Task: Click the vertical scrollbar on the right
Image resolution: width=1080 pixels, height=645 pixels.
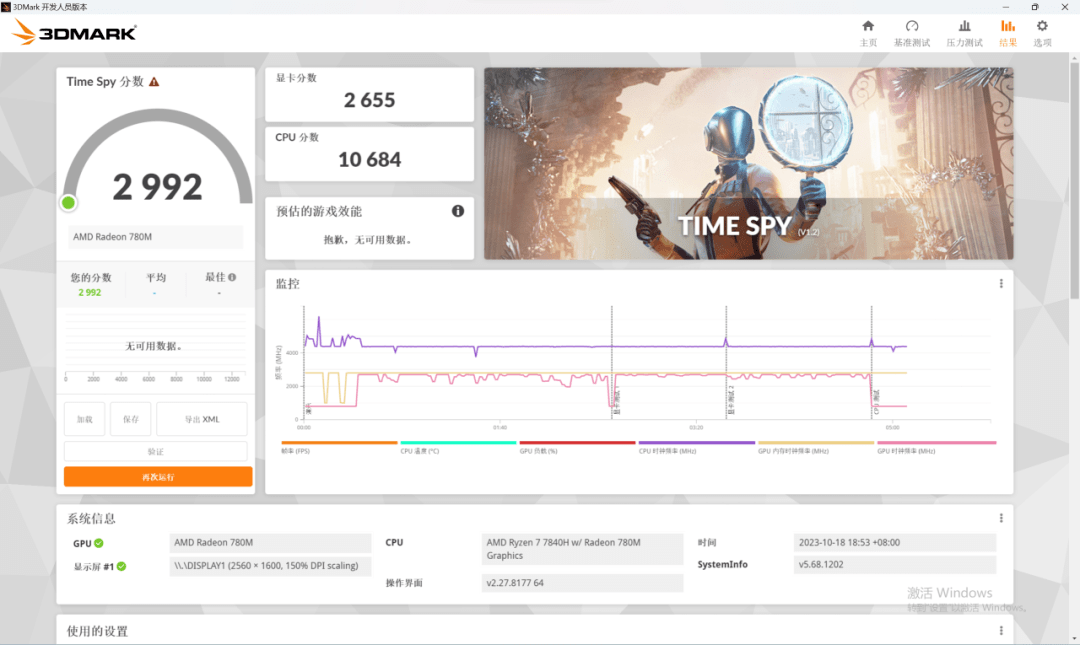Action: point(1074,179)
